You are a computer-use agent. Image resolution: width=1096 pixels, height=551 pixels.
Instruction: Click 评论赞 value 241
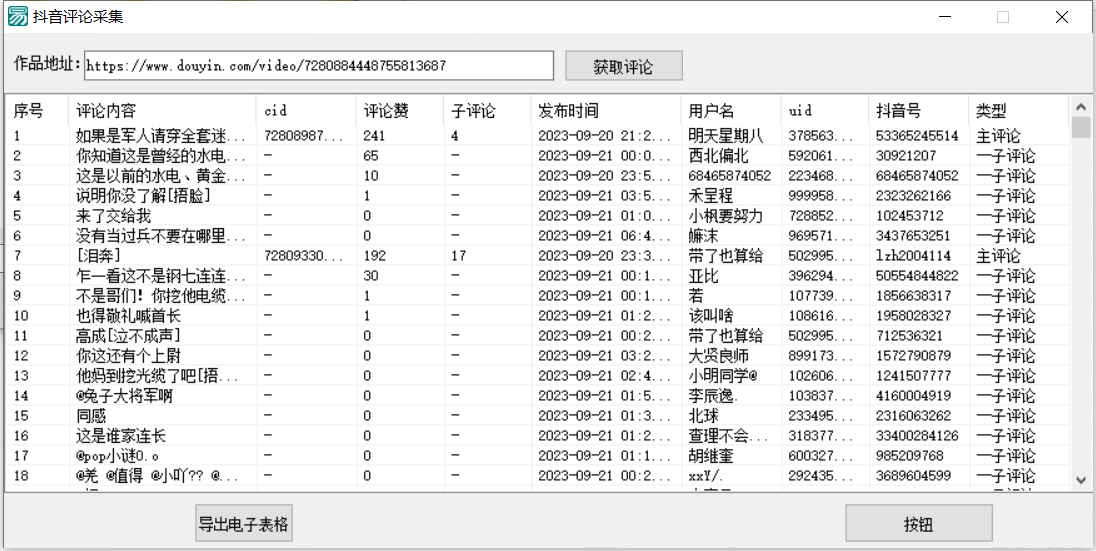tap(374, 136)
